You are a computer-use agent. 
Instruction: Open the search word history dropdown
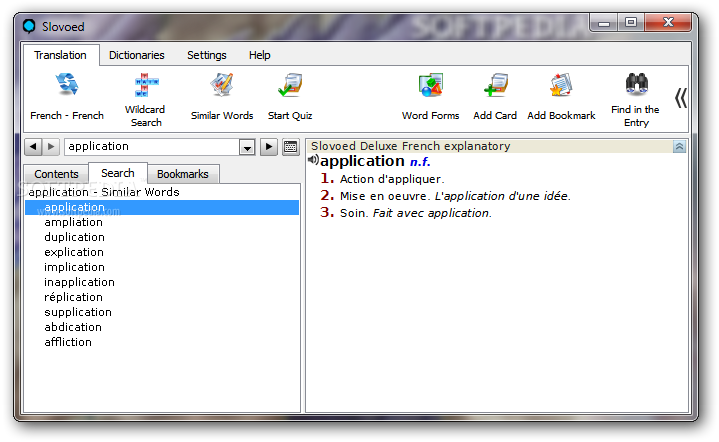247,147
